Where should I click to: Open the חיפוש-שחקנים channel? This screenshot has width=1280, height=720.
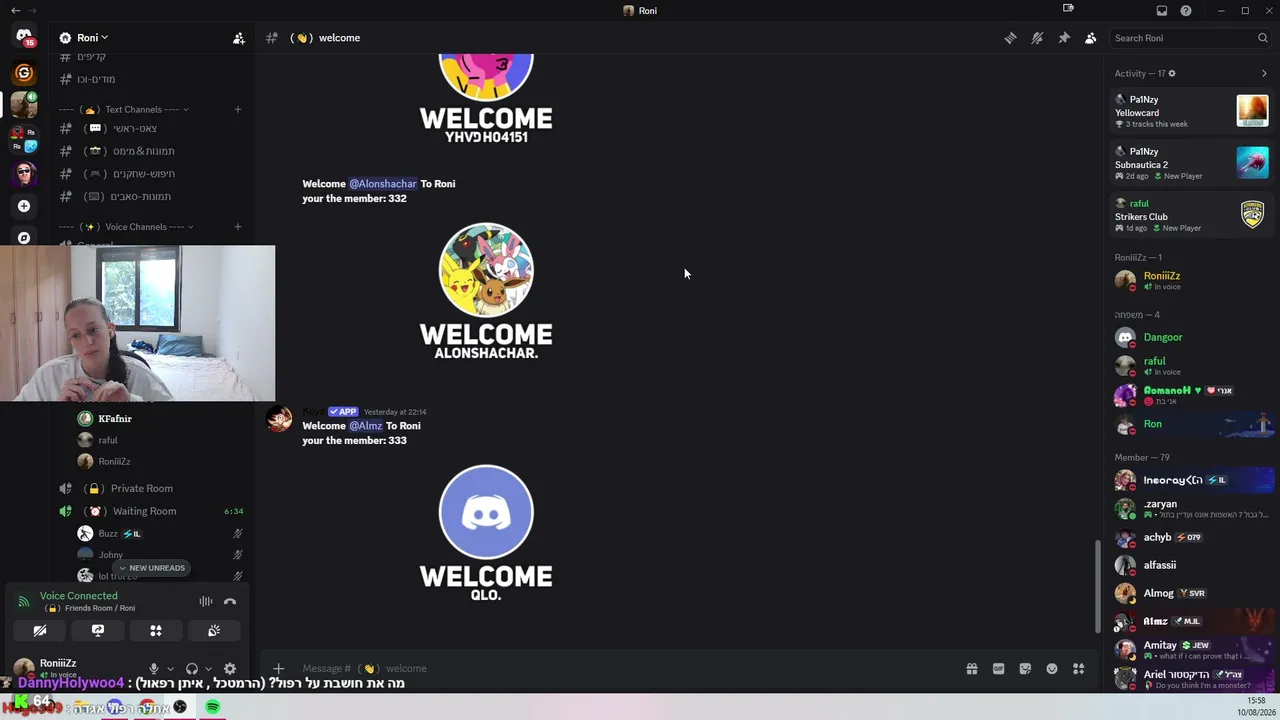click(x=150, y=174)
